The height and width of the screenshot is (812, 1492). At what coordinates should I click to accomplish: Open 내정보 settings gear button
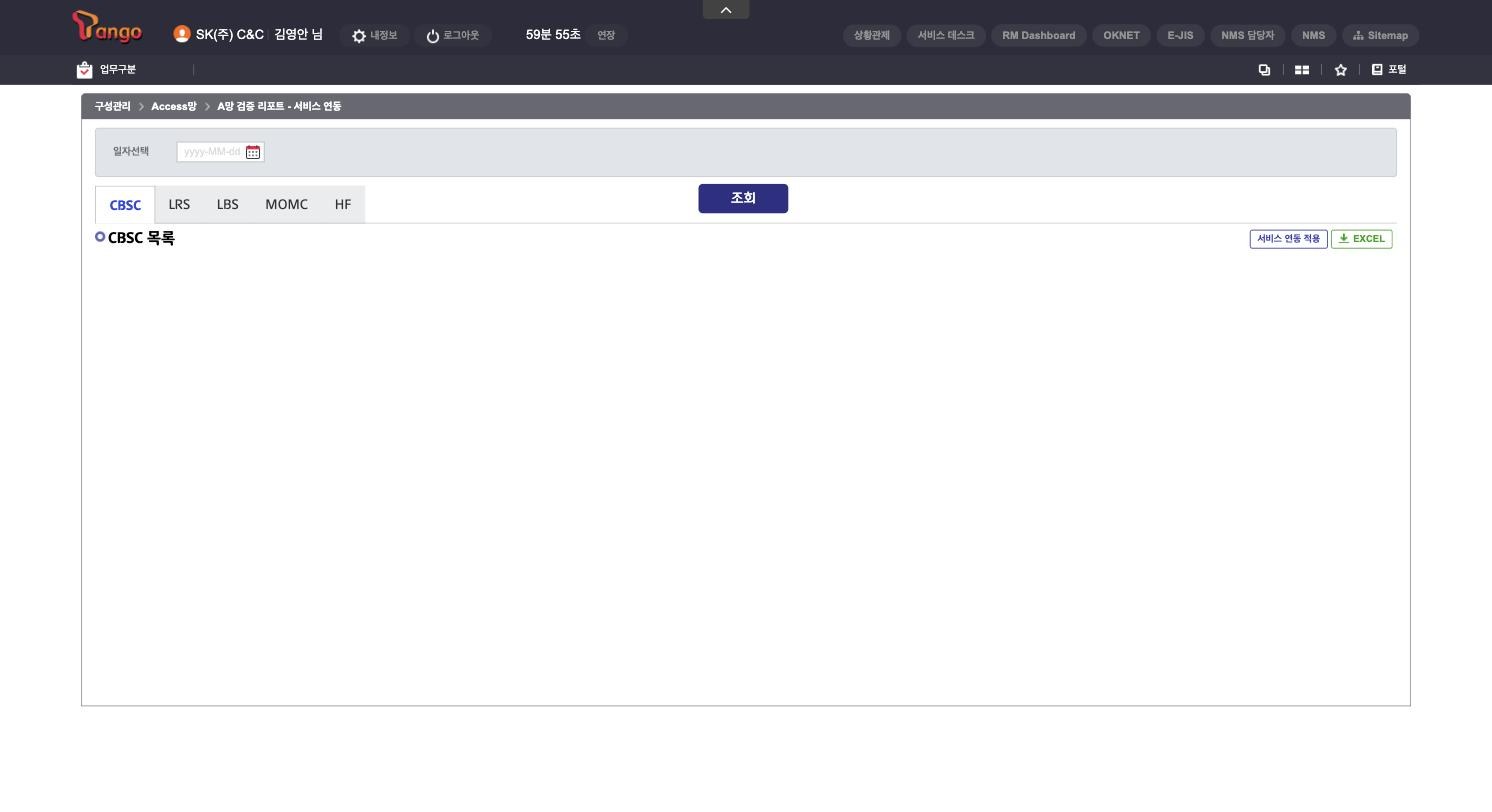click(x=374, y=36)
